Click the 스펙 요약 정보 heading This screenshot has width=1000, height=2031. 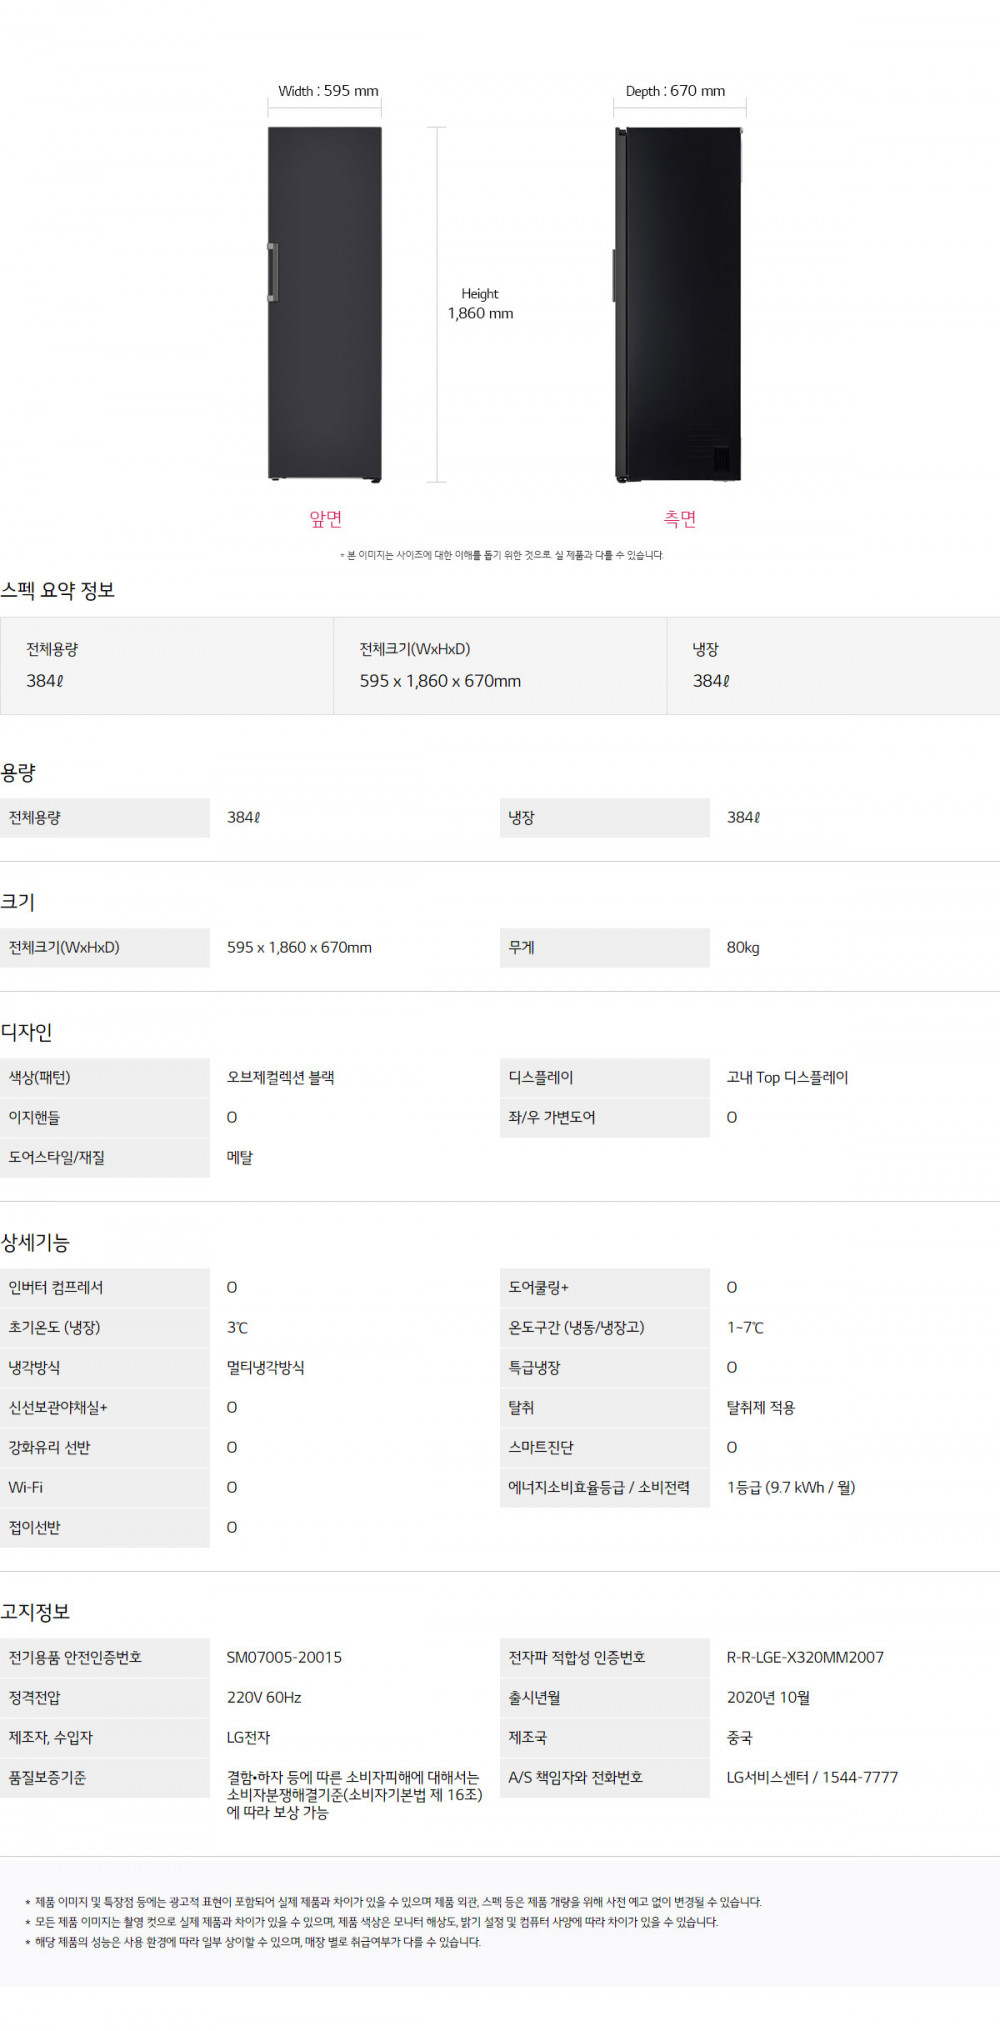58,590
